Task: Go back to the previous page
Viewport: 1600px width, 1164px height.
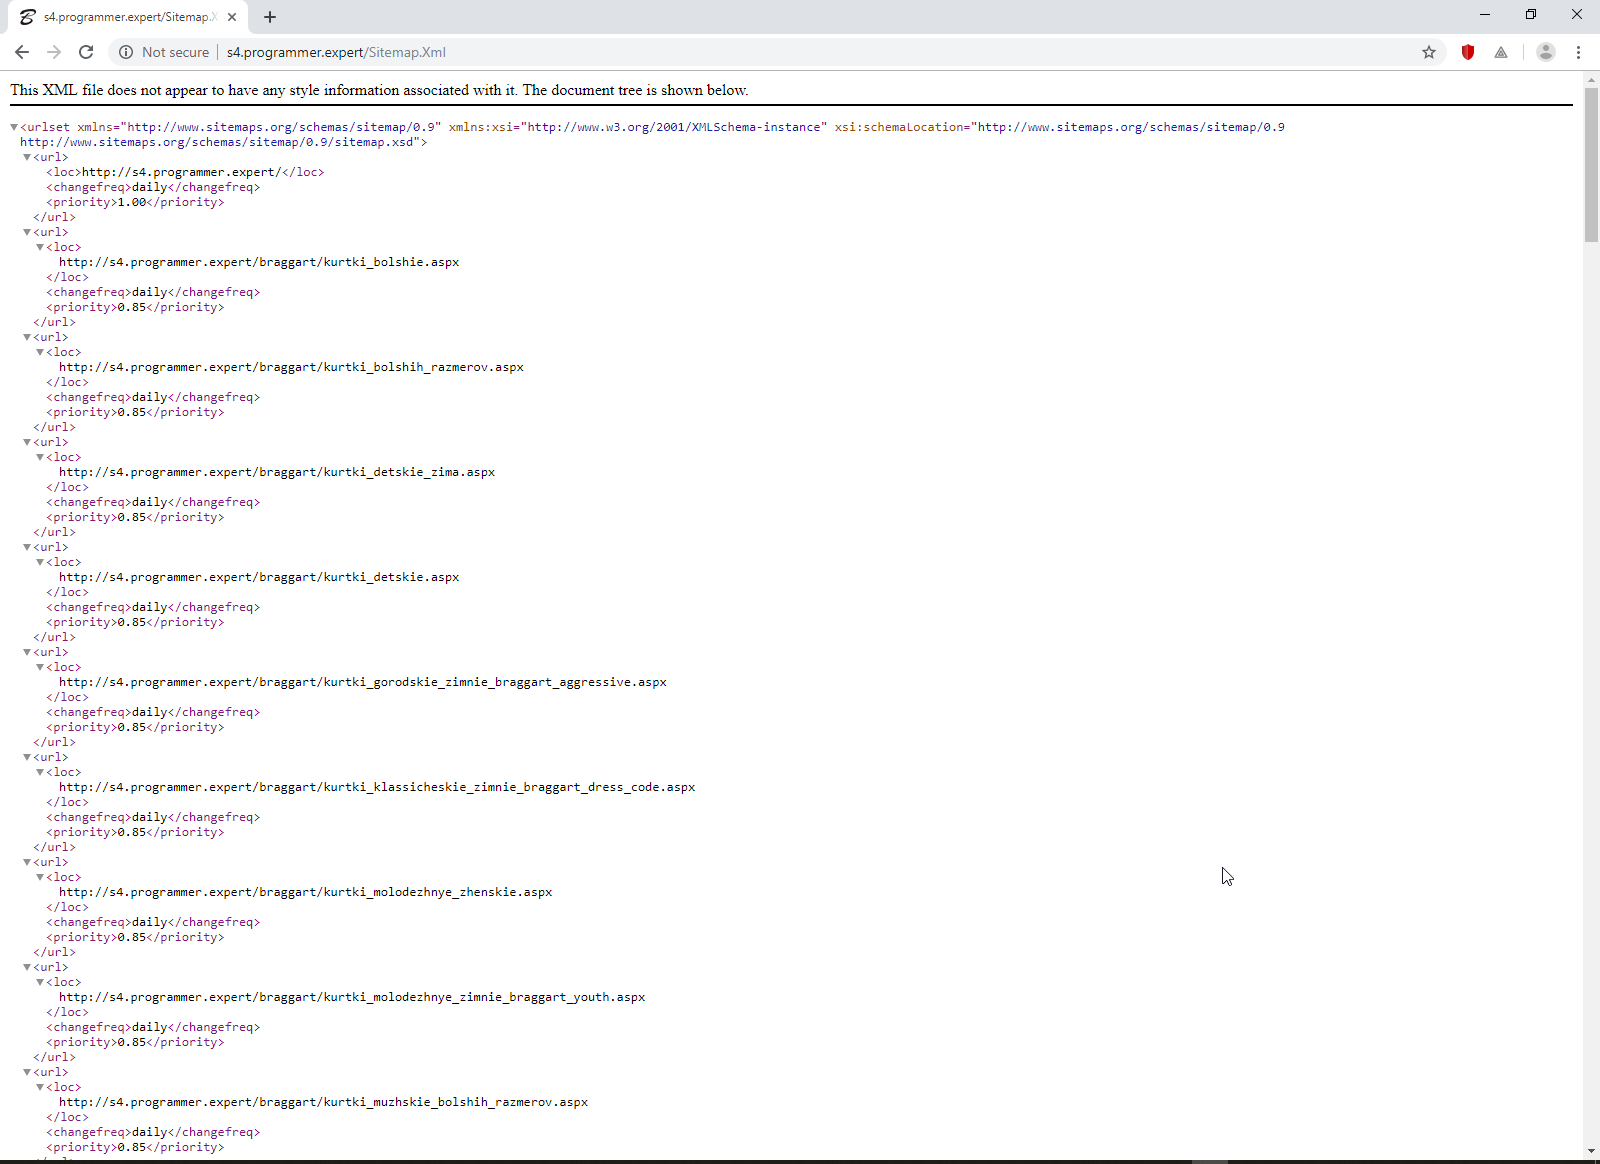Action: [22, 52]
